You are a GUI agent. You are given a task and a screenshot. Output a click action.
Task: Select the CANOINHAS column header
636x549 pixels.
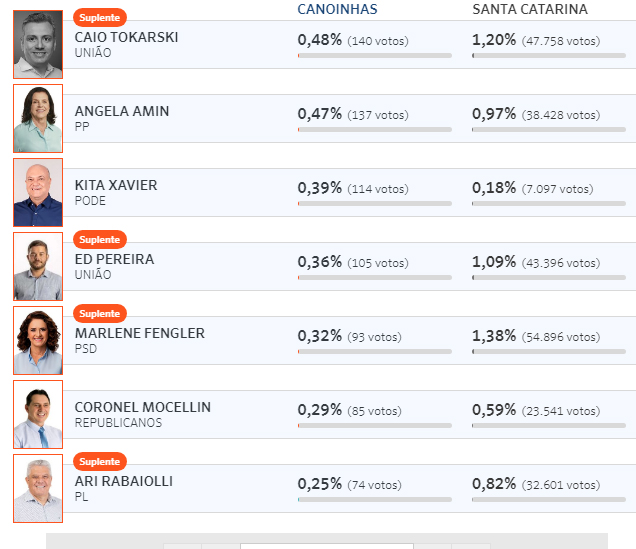[x=337, y=9]
